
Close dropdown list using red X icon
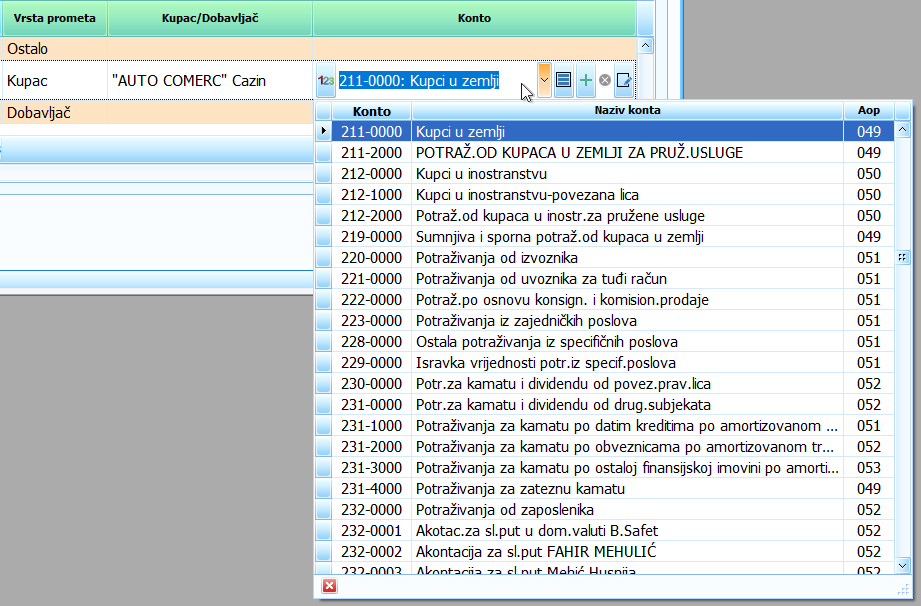329,586
